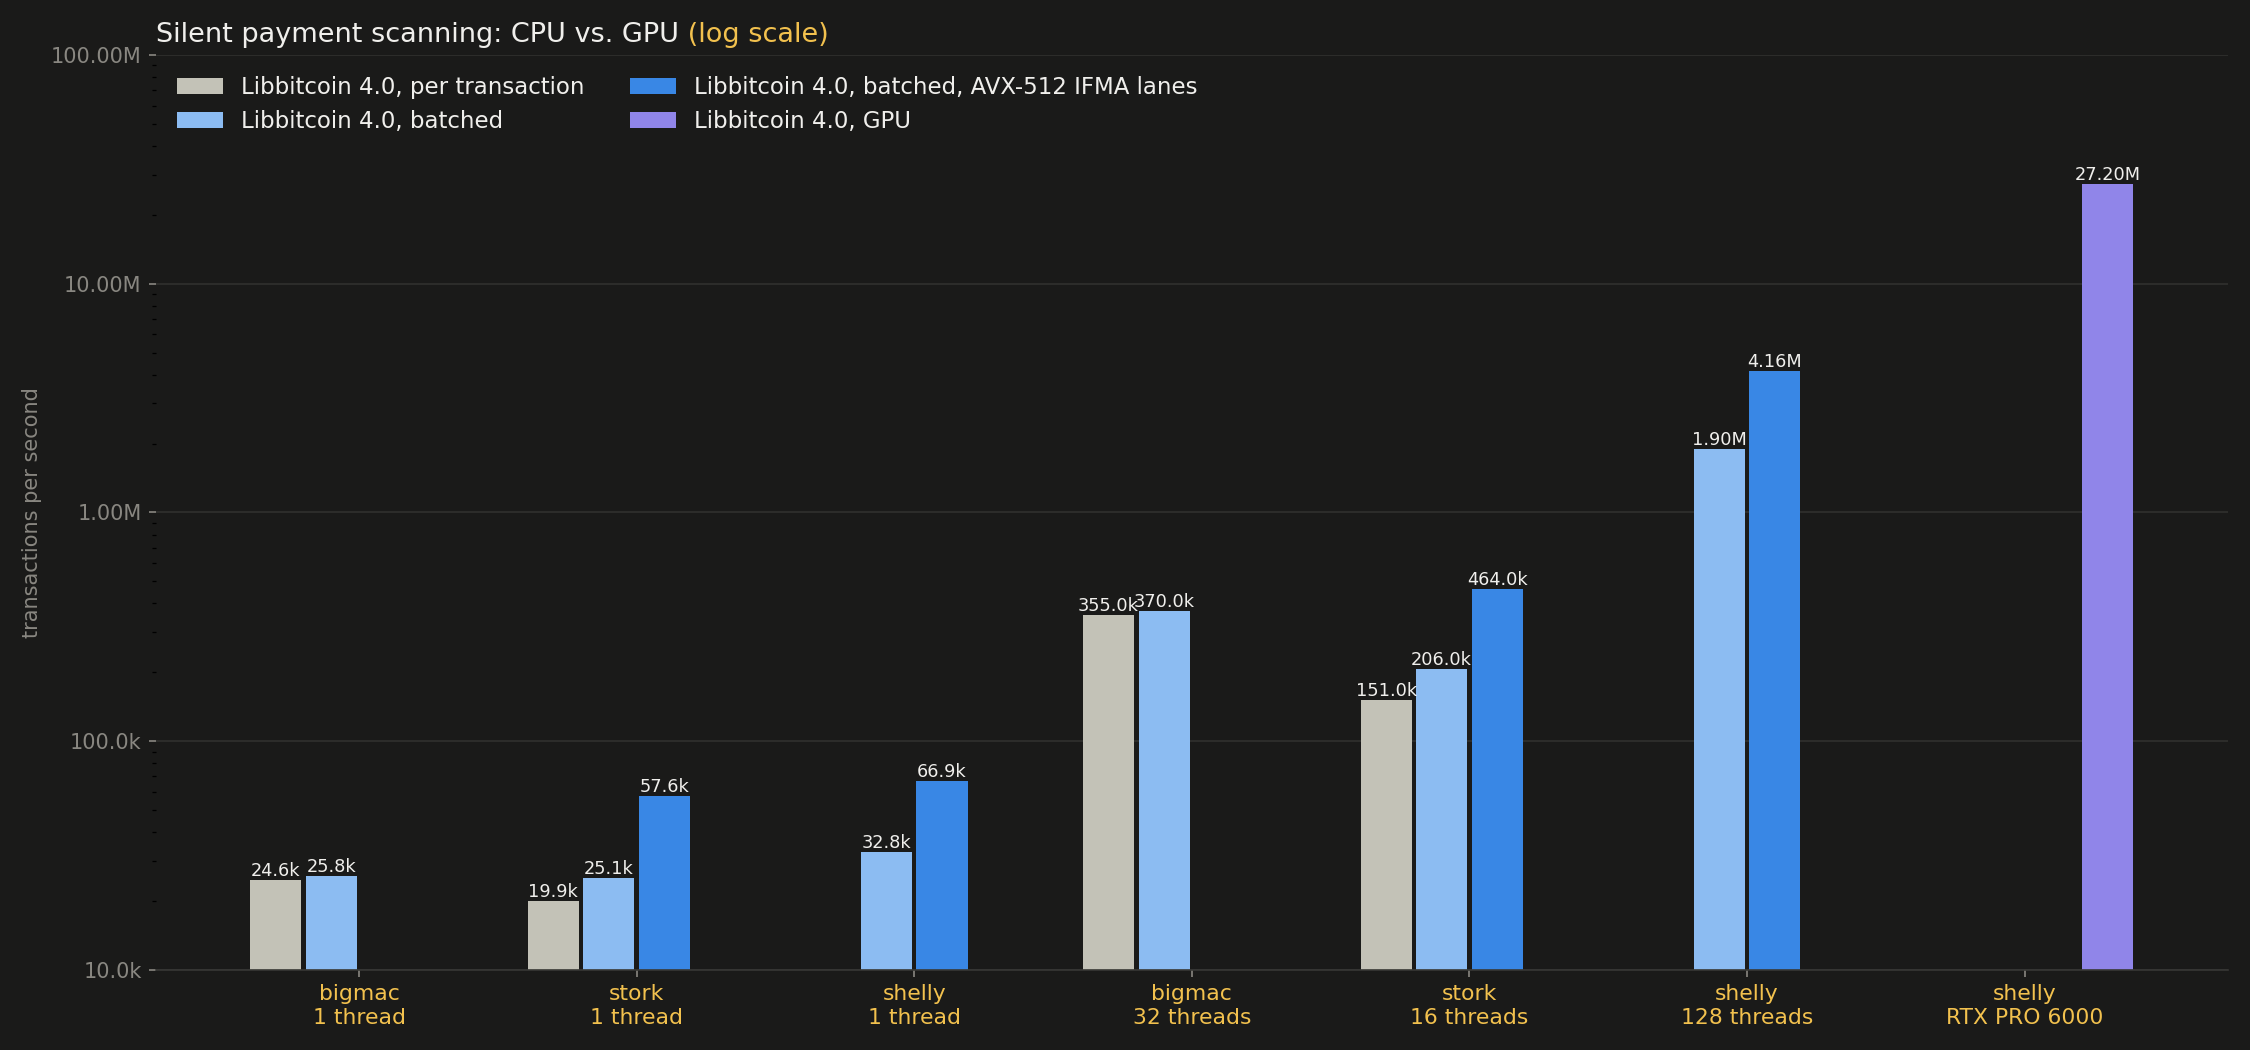Select the "32.8k" value label
The height and width of the screenshot is (1050, 2250).
tap(886, 842)
